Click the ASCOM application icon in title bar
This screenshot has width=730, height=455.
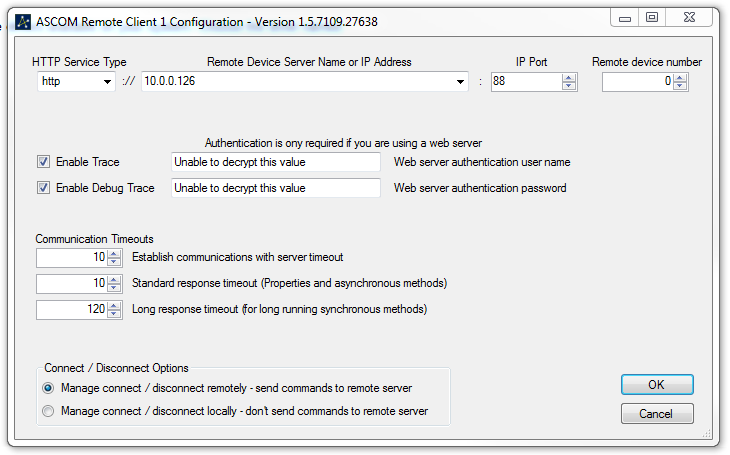[23, 22]
